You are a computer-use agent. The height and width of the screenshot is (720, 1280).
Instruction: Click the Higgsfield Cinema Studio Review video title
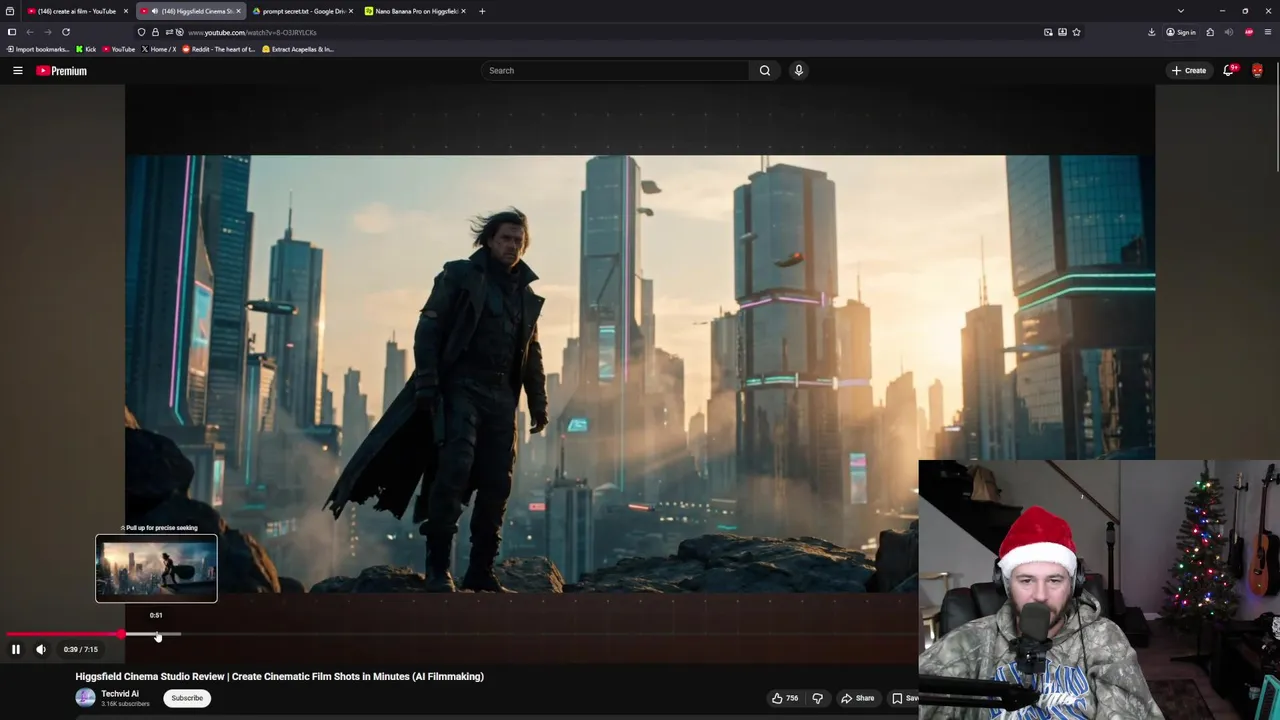(x=280, y=677)
